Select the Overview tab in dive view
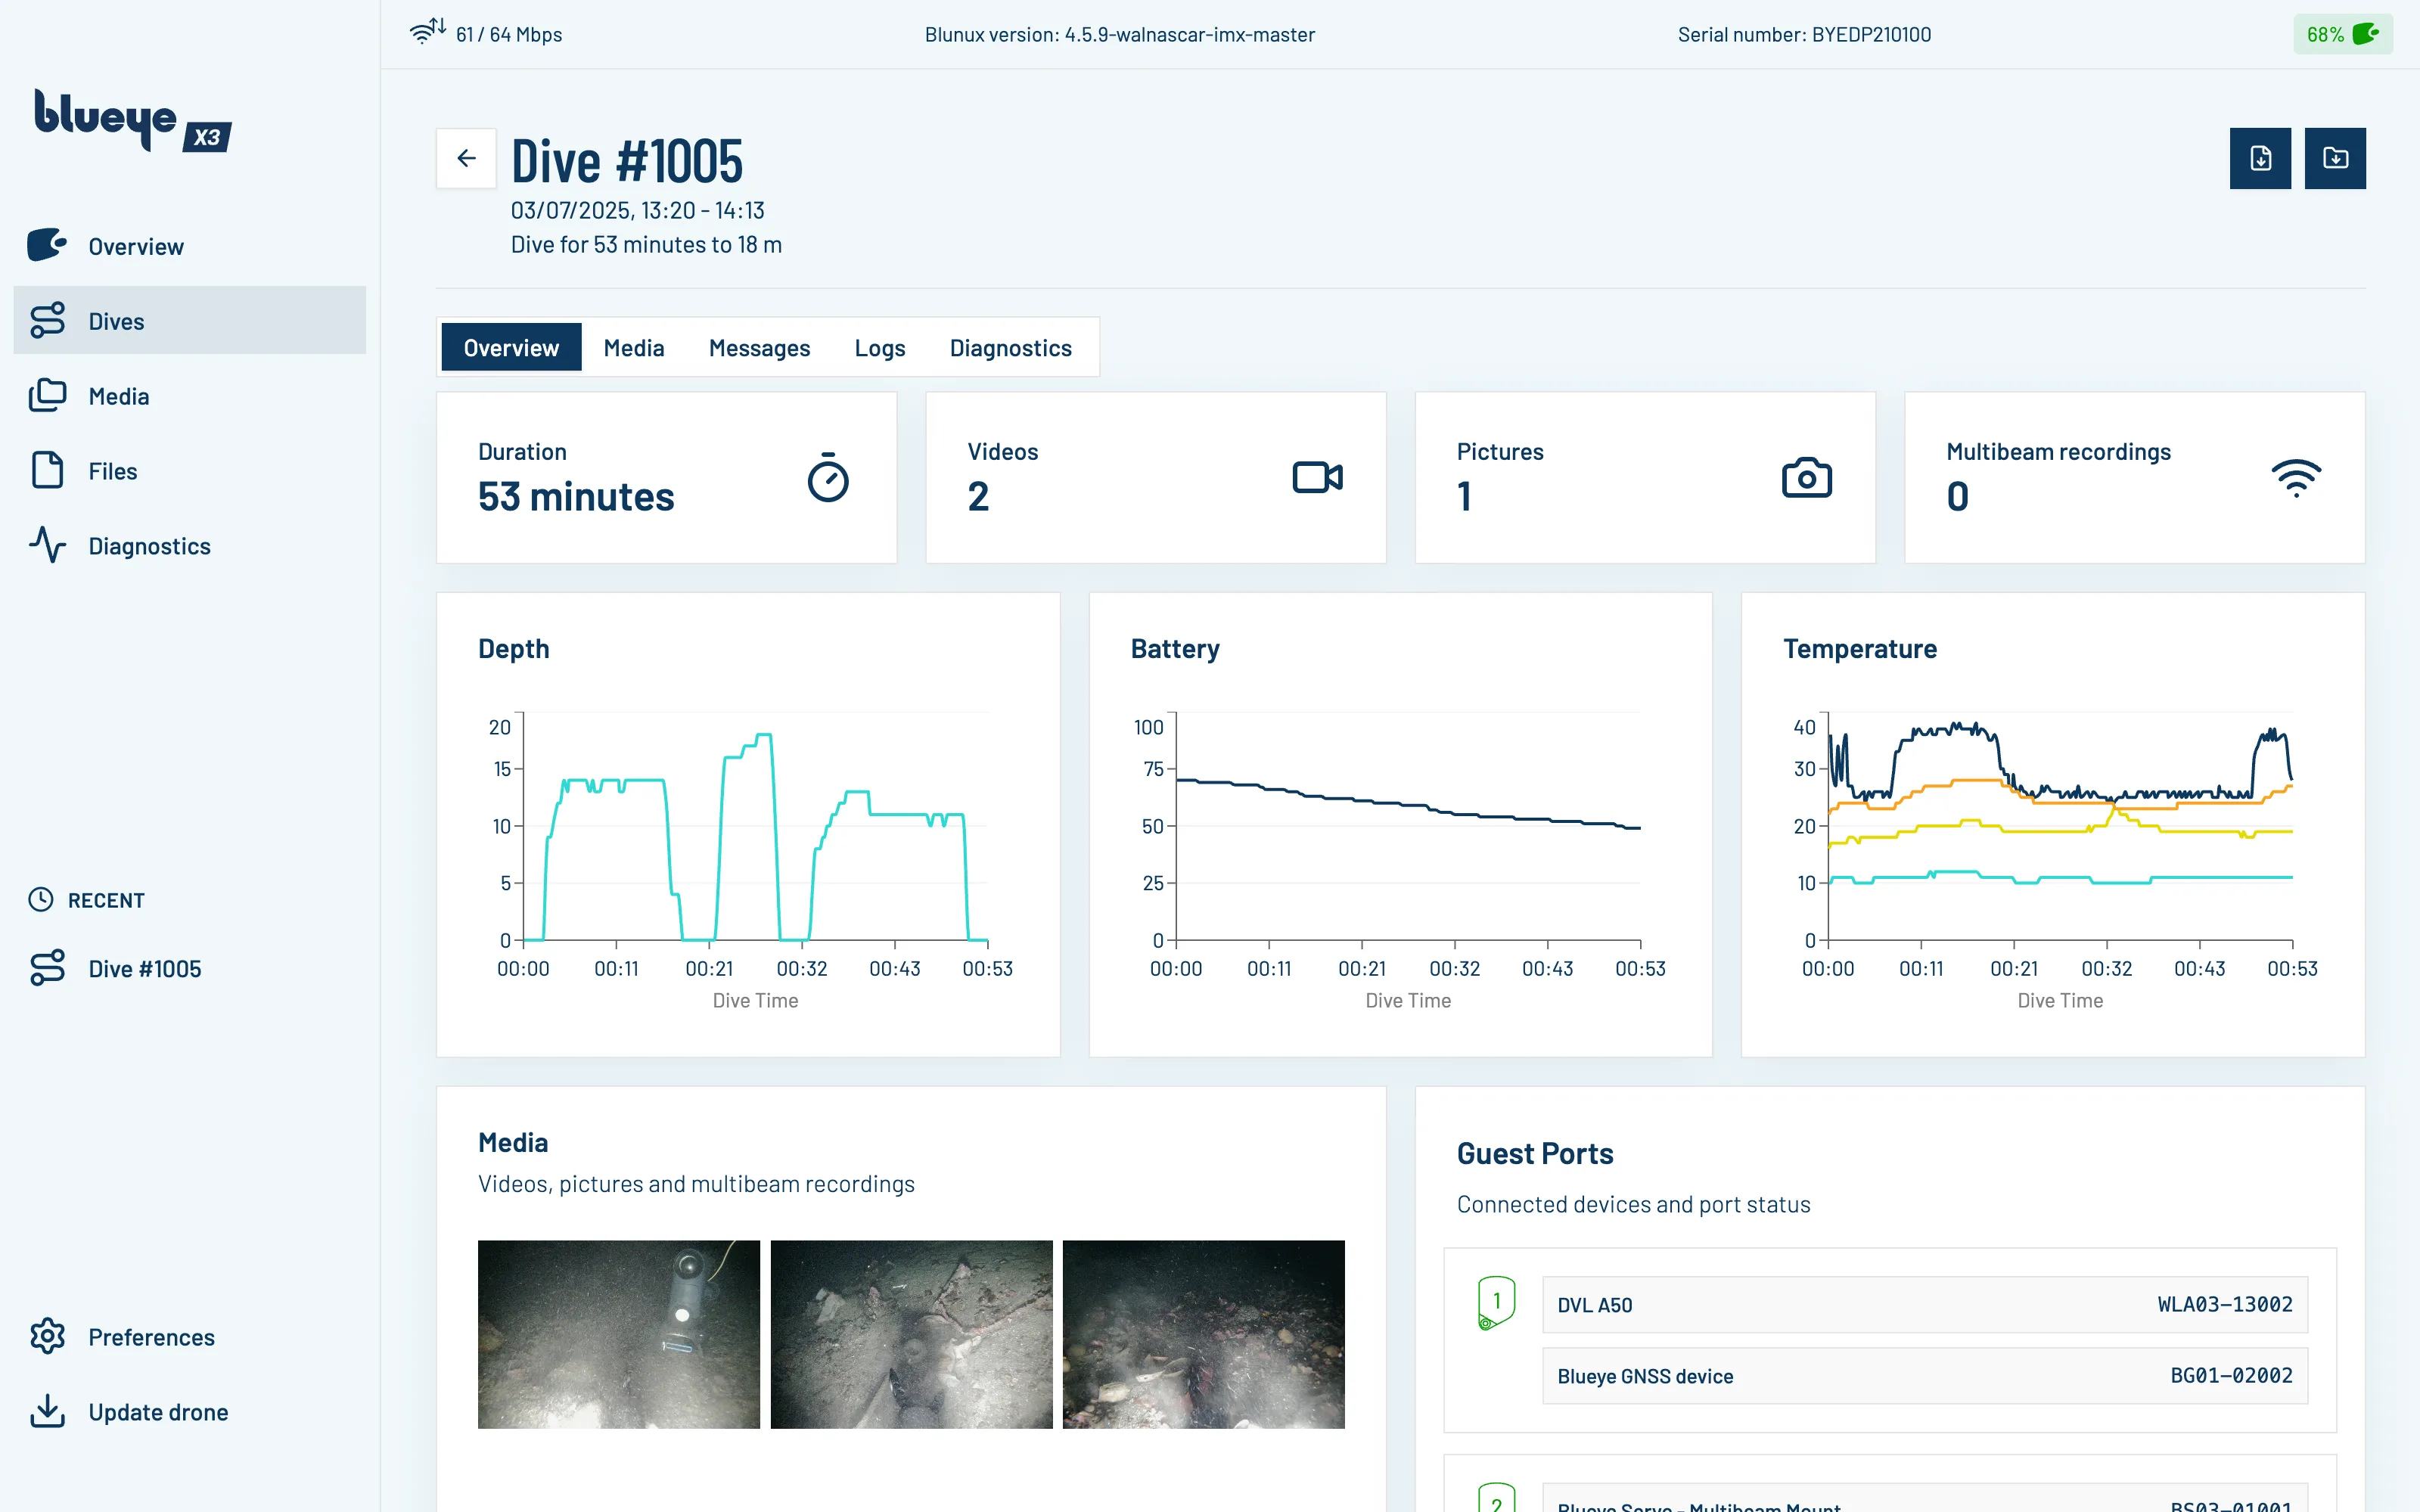The width and height of the screenshot is (2420, 1512). (511, 347)
